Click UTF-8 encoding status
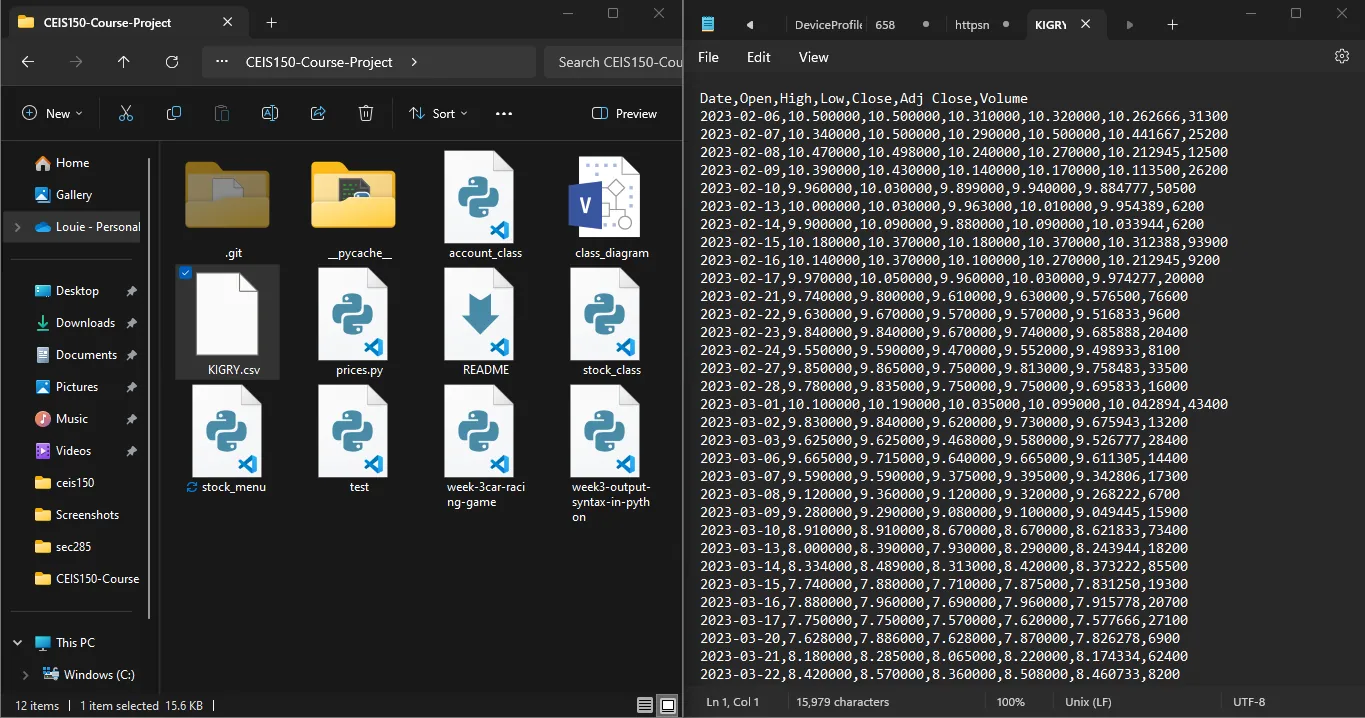Viewport: 1365px width, 718px height. click(1249, 702)
